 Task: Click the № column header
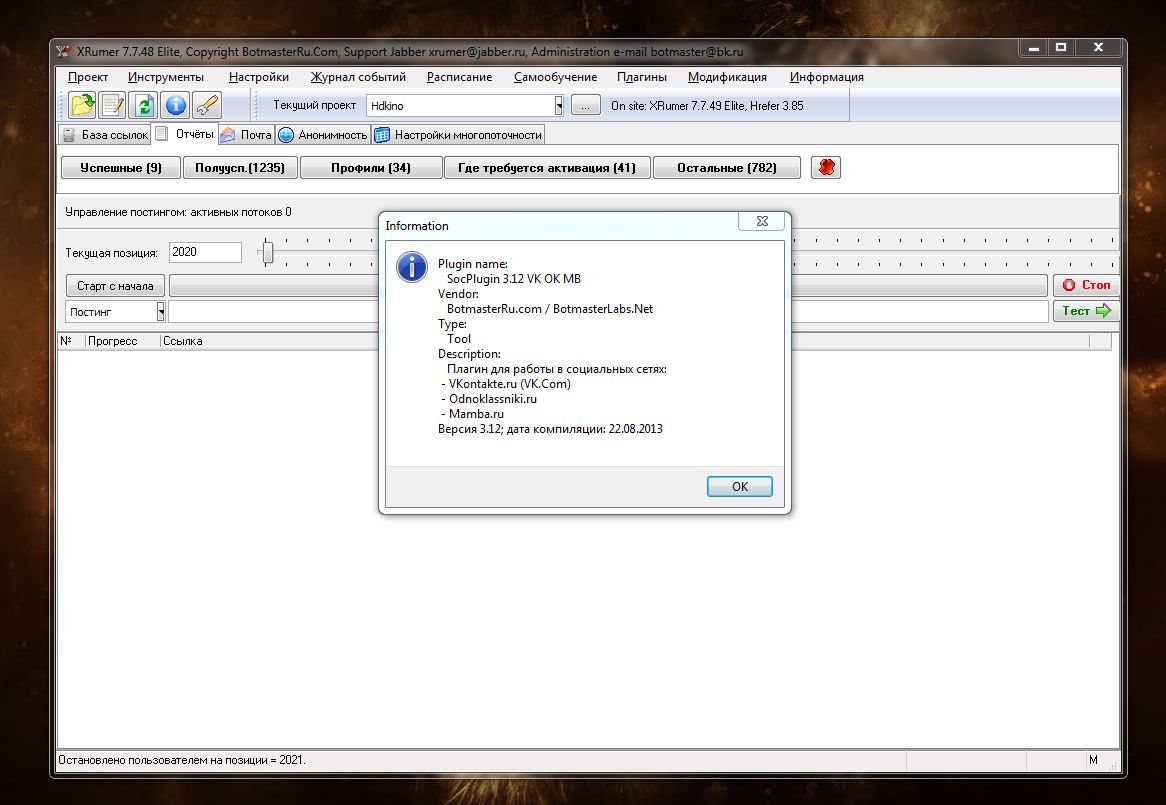tap(71, 340)
